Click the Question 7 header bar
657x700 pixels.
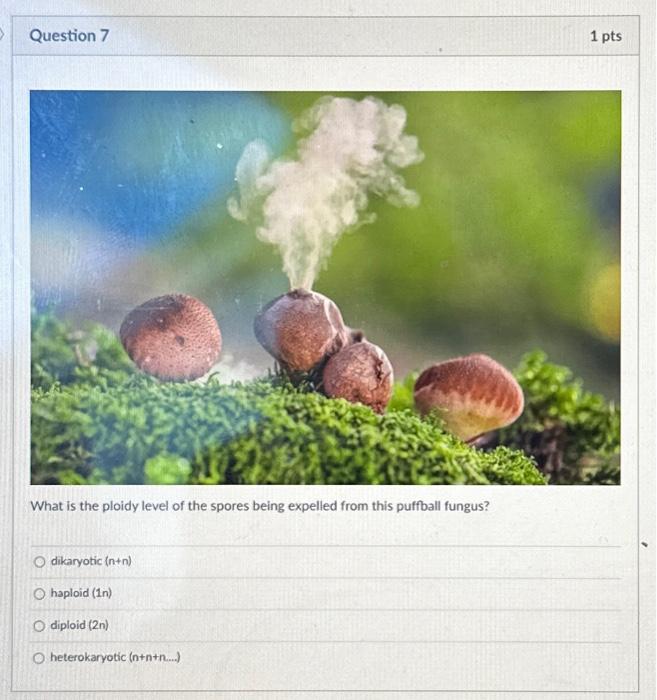click(326, 36)
